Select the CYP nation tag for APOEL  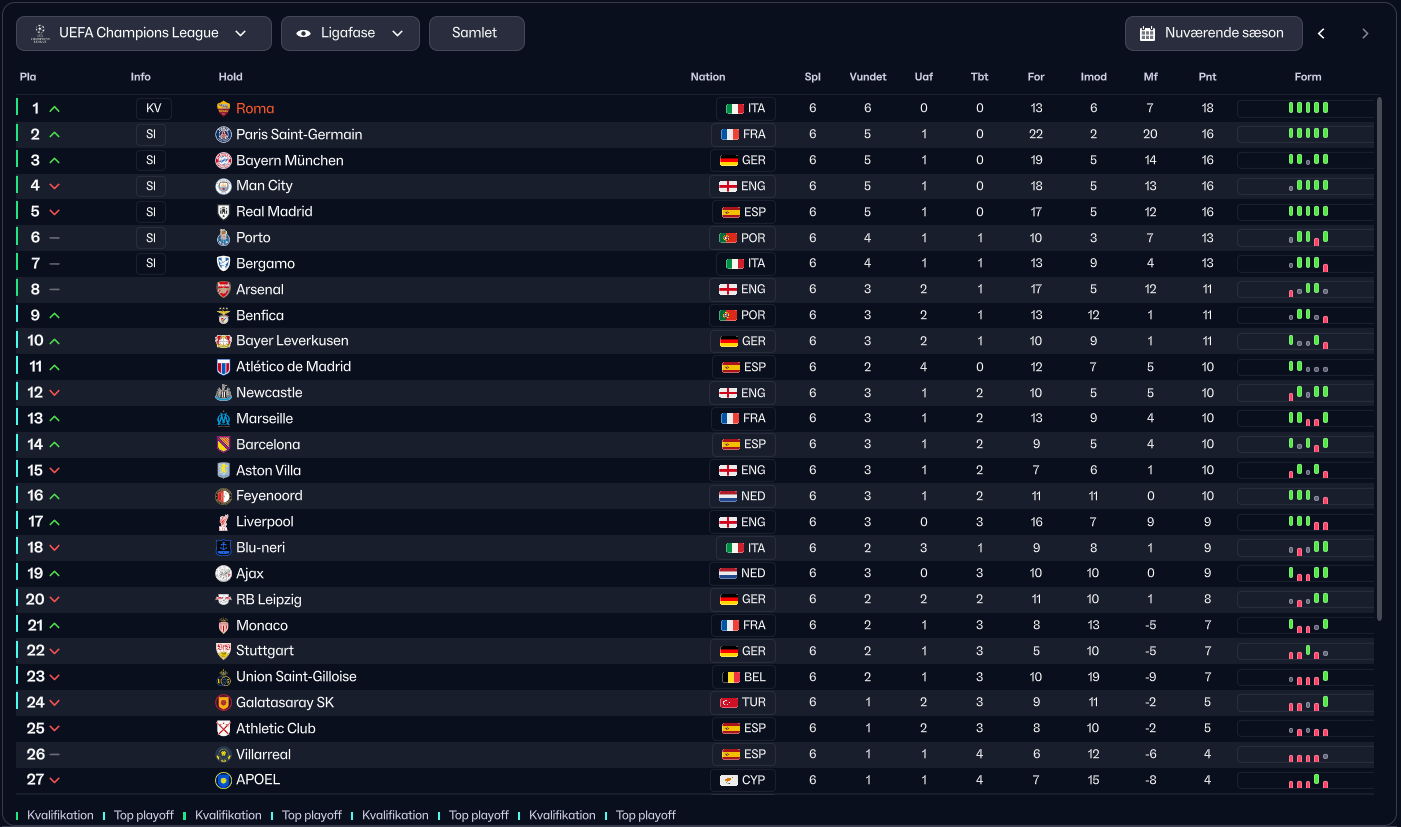[743, 780]
